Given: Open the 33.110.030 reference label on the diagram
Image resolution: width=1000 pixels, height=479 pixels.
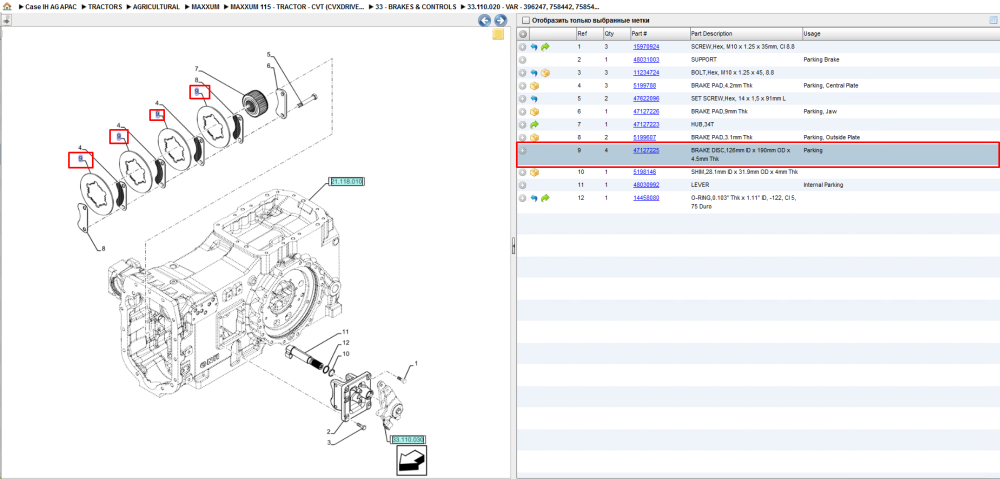Looking at the screenshot, I should 408,440.
